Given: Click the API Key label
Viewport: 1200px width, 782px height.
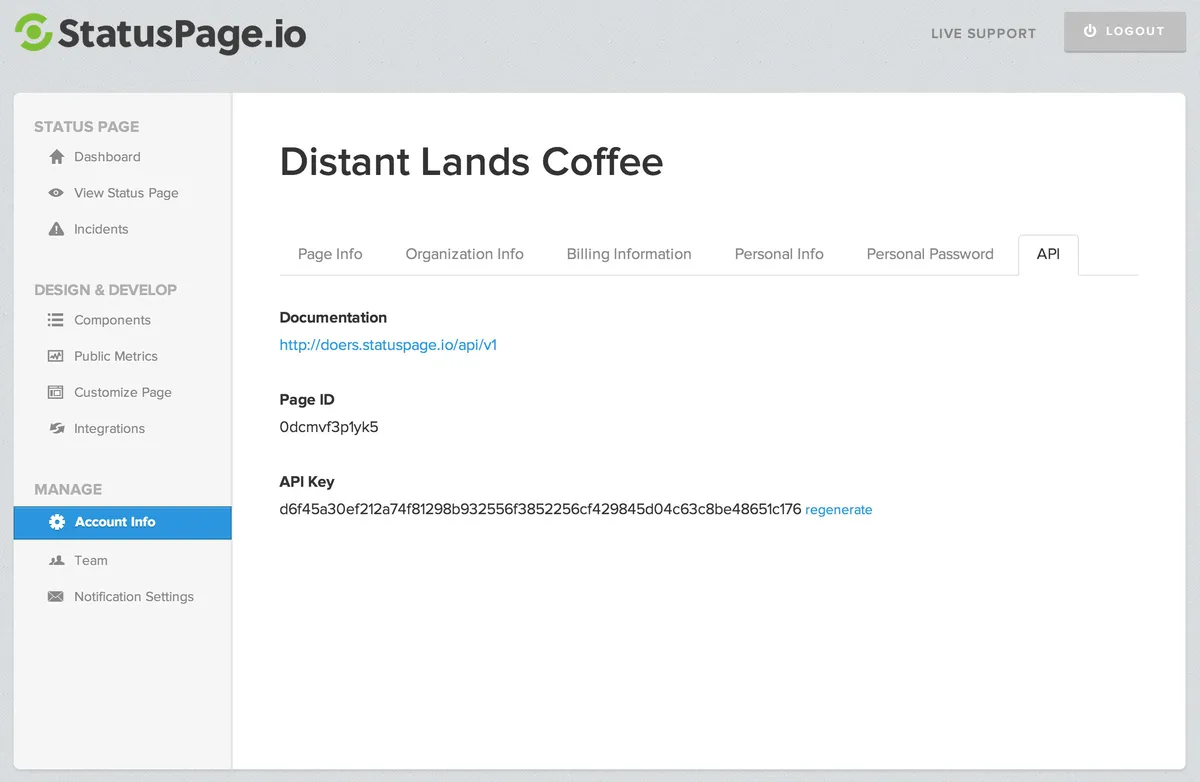Looking at the screenshot, I should [x=307, y=481].
